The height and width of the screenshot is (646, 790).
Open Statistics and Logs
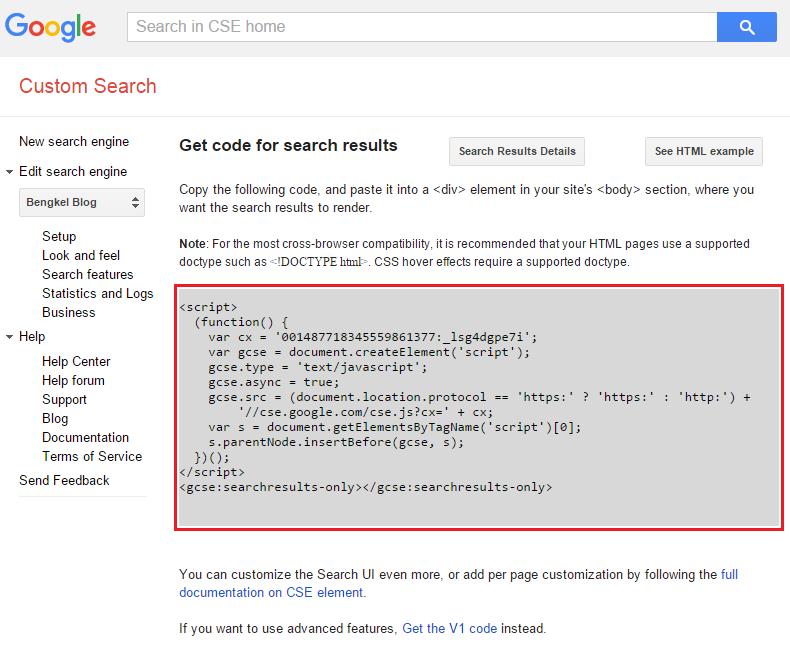click(98, 294)
